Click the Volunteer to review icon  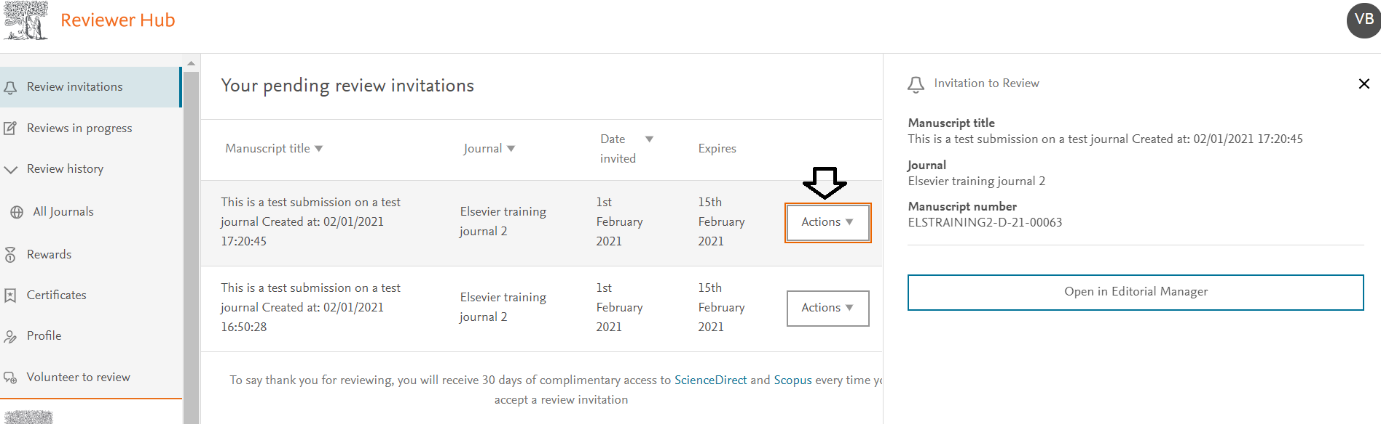[11, 377]
